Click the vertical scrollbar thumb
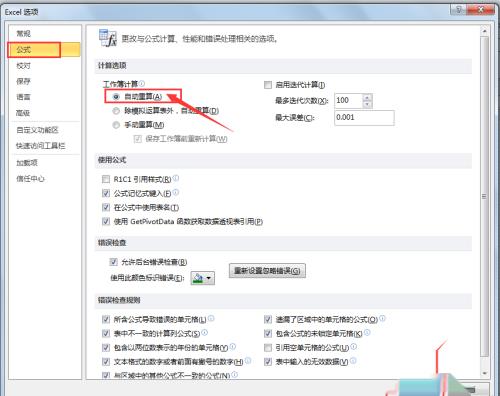 pos(485,196)
